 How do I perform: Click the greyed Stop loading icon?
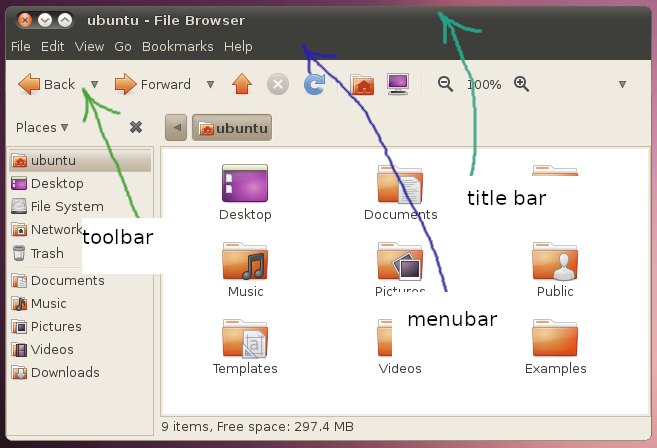pos(278,84)
